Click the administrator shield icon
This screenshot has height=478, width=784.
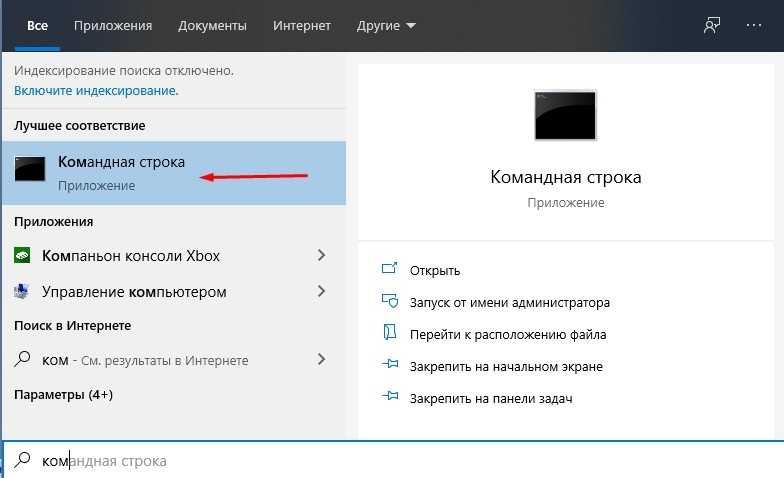390,300
